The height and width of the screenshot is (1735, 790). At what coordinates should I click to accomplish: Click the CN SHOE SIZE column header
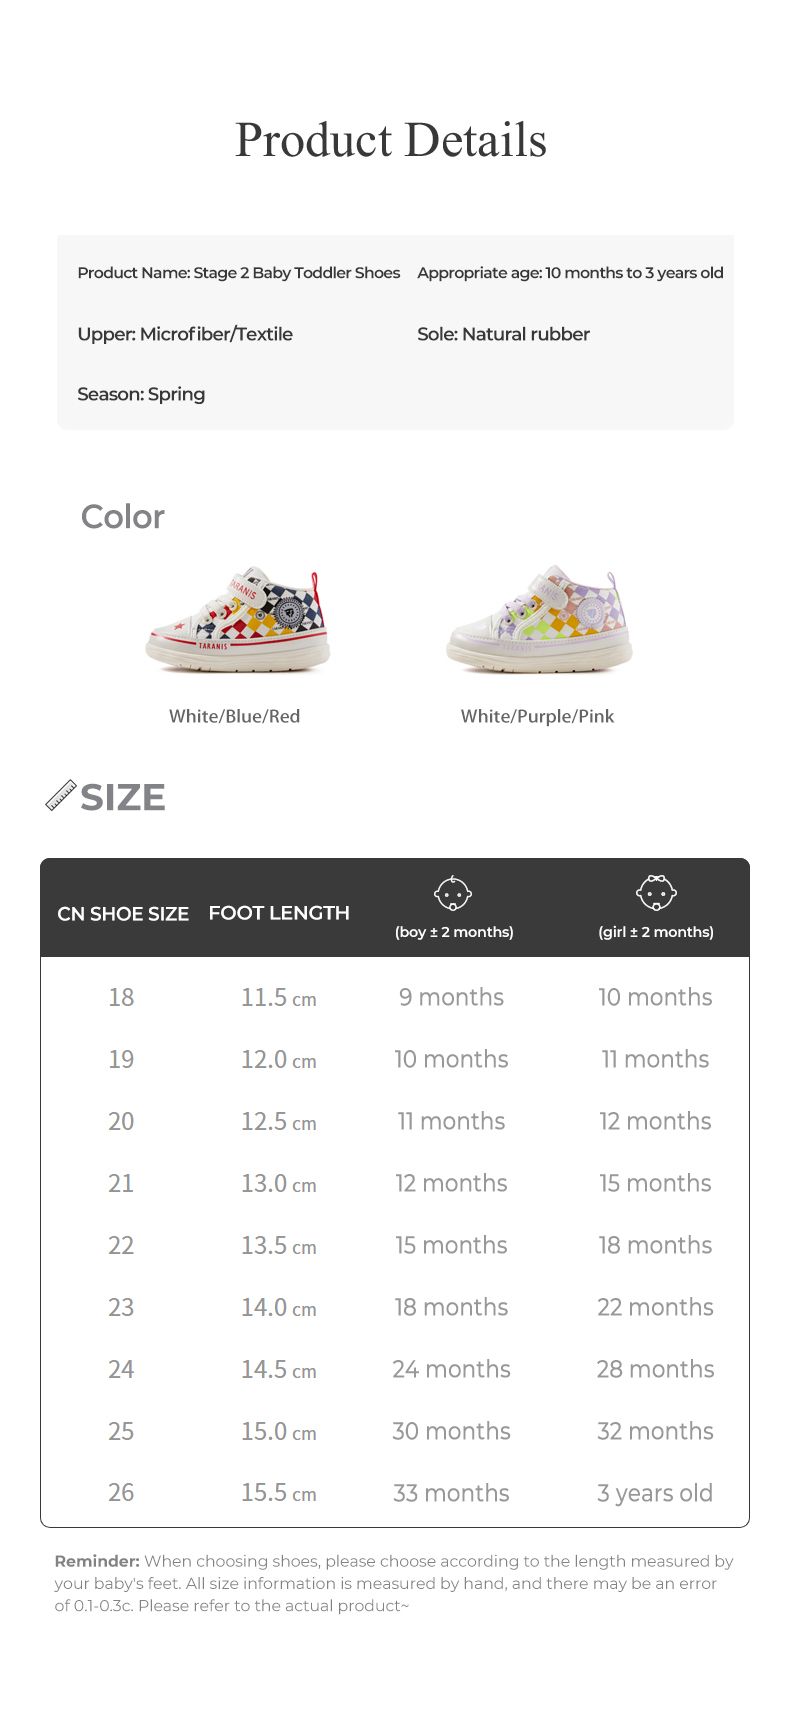pyautogui.click(x=123, y=914)
